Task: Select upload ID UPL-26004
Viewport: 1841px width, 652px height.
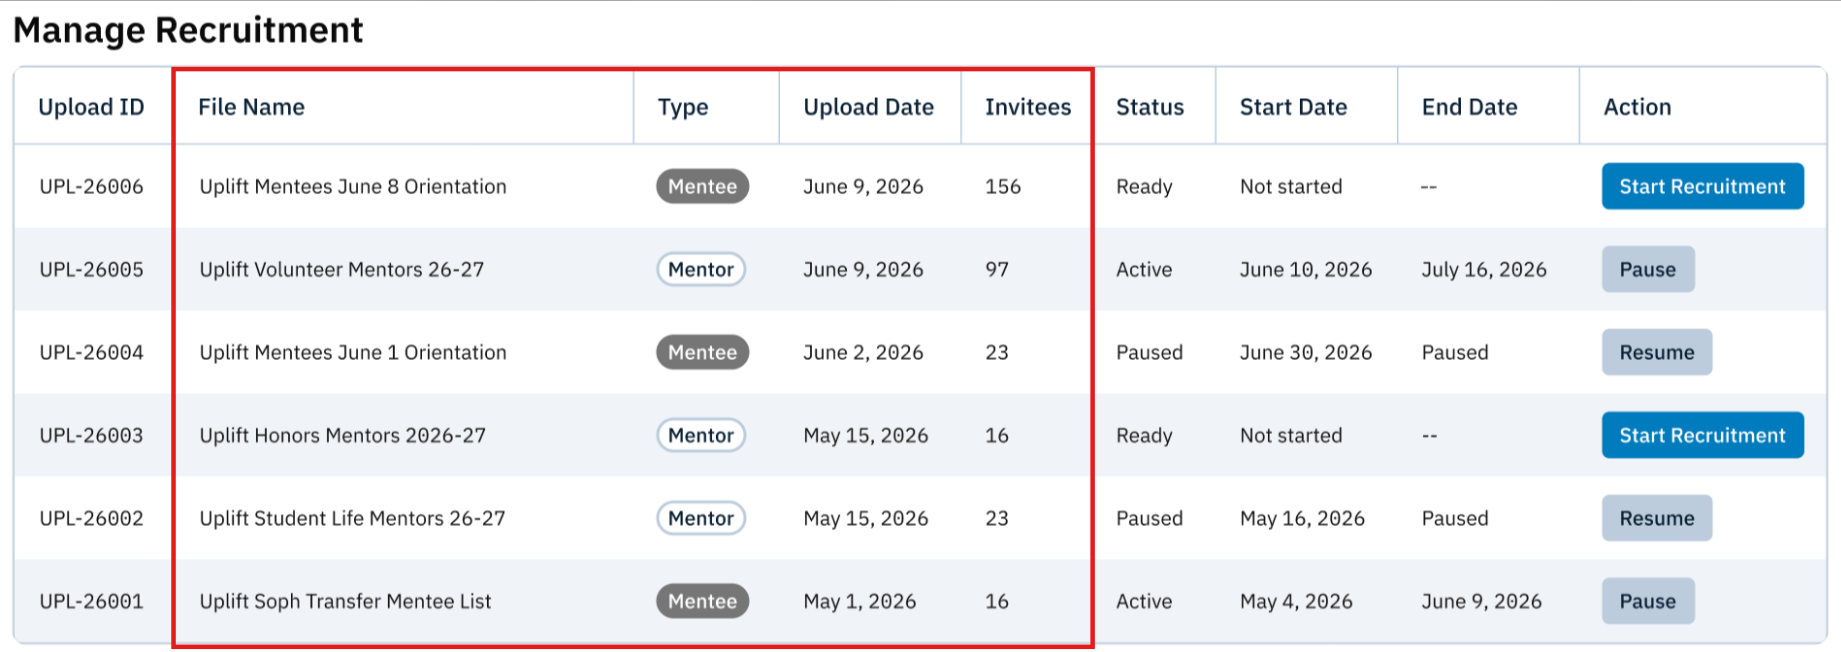Action: pos(91,352)
